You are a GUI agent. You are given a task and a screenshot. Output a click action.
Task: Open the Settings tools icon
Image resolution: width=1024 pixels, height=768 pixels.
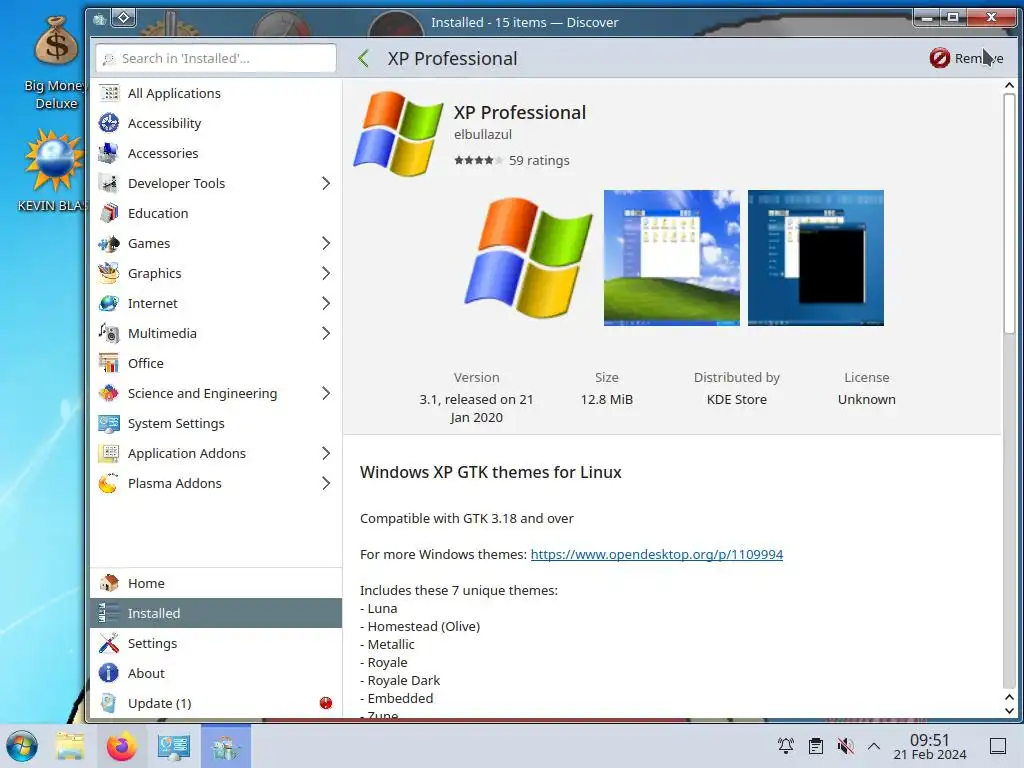[109, 643]
